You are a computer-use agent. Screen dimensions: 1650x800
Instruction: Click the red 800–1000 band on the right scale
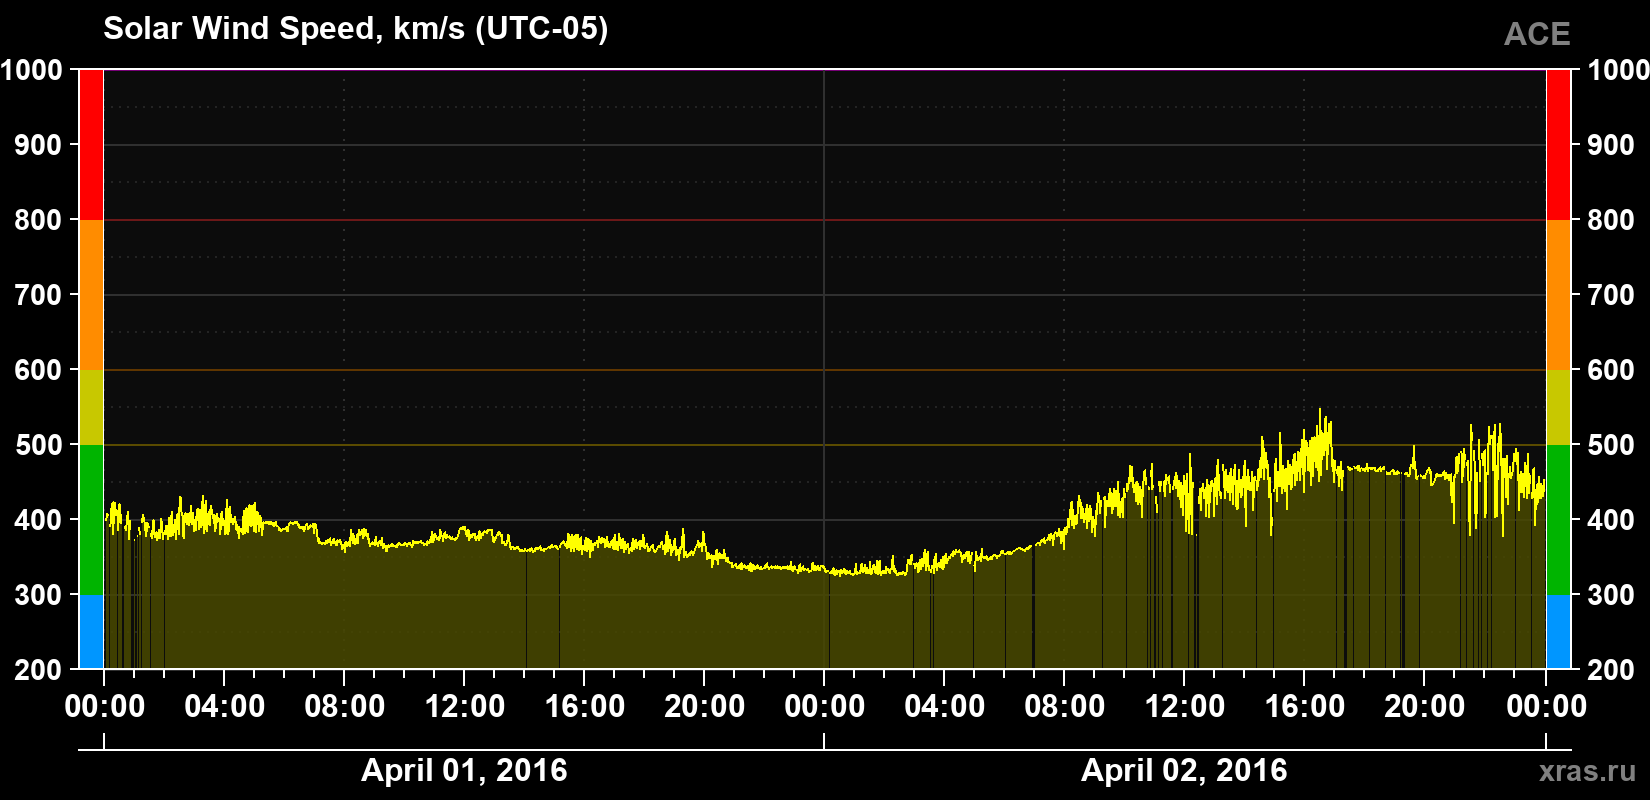pyautogui.click(x=1559, y=145)
